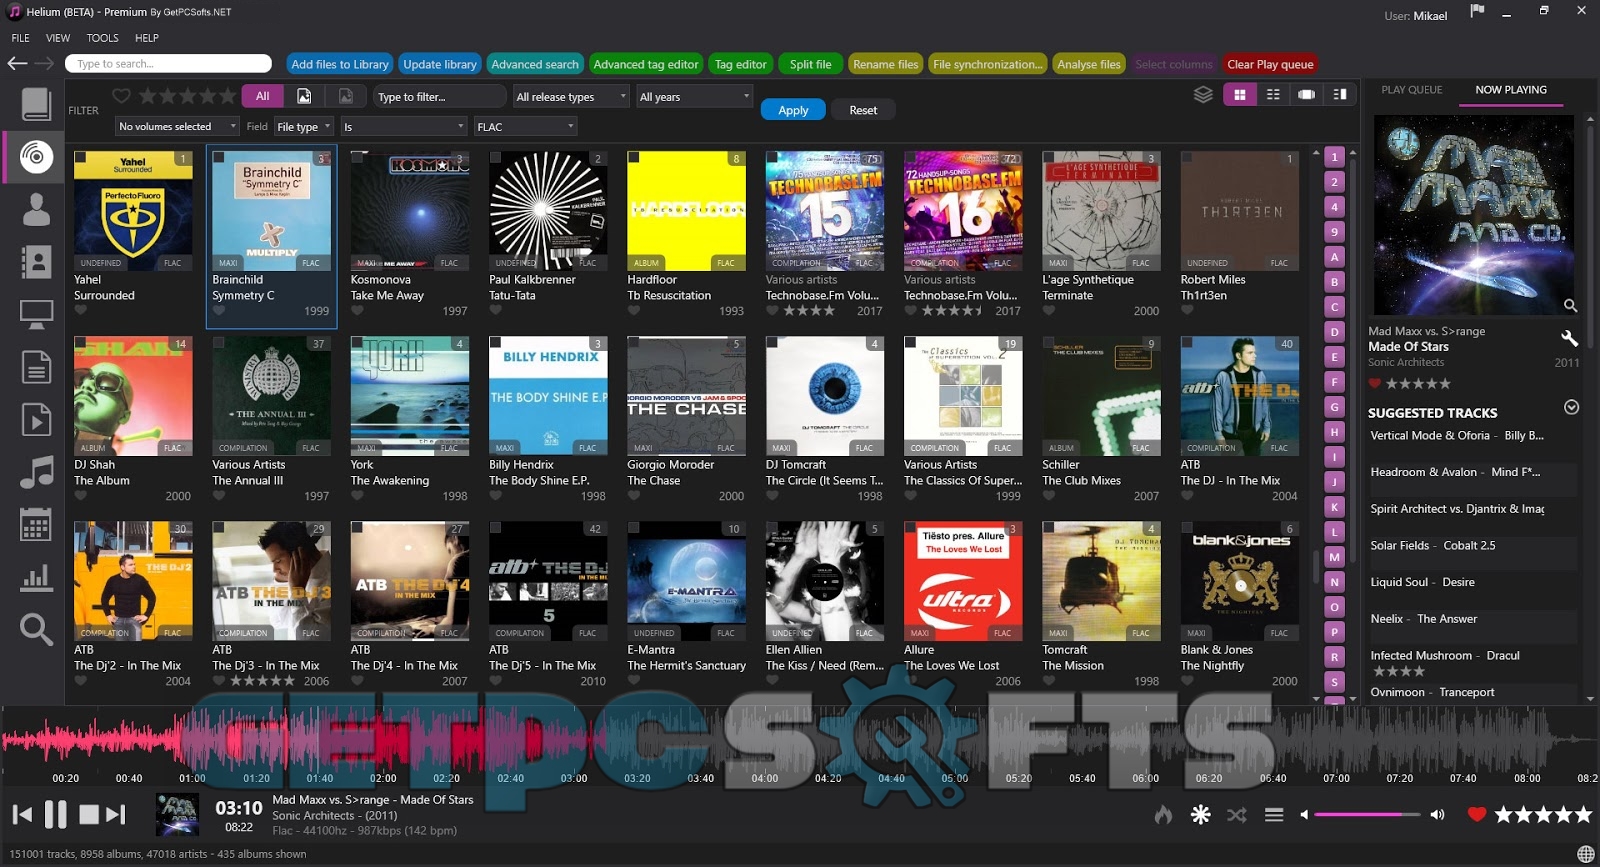Click the globe icon in status bar

click(1585, 854)
